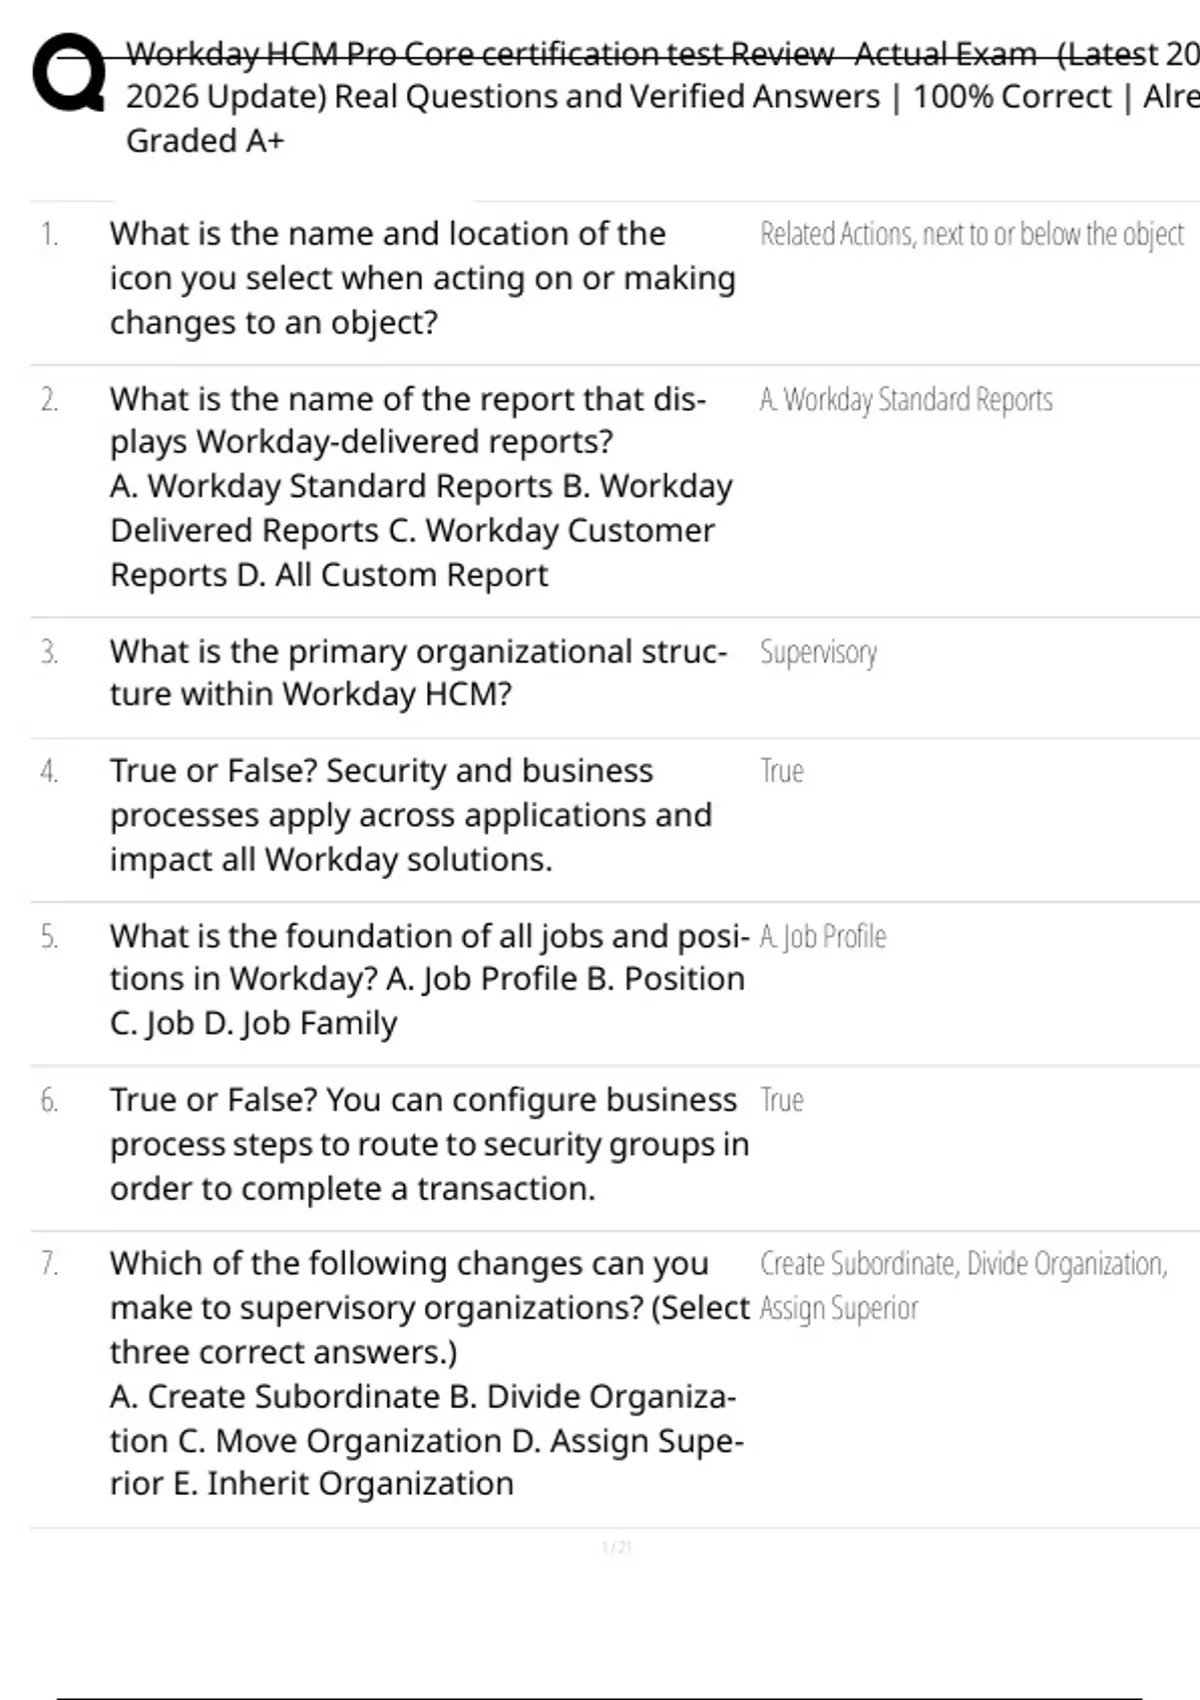Select question 6 about configuring business process steps
Image resolution: width=1200 pixels, height=1700 pixels.
[x=428, y=1144]
